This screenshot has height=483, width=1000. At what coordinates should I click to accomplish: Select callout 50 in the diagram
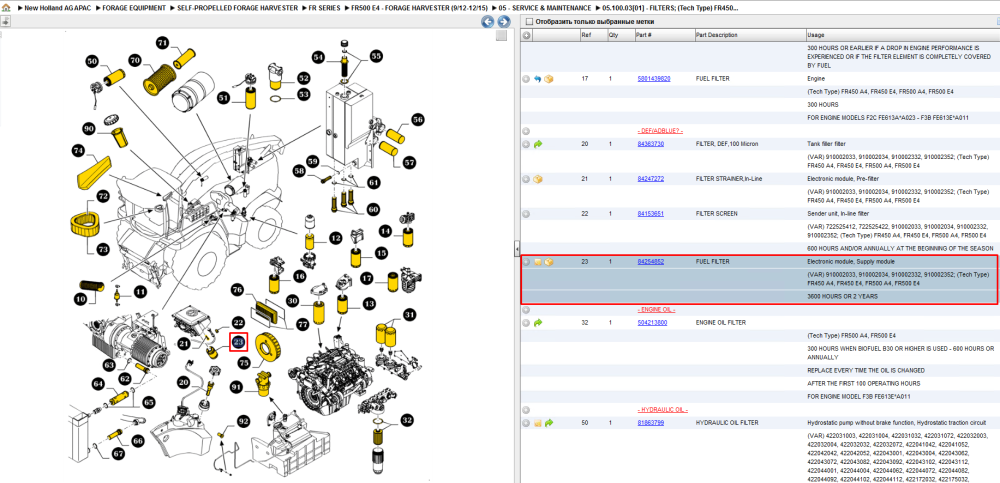tap(93, 62)
